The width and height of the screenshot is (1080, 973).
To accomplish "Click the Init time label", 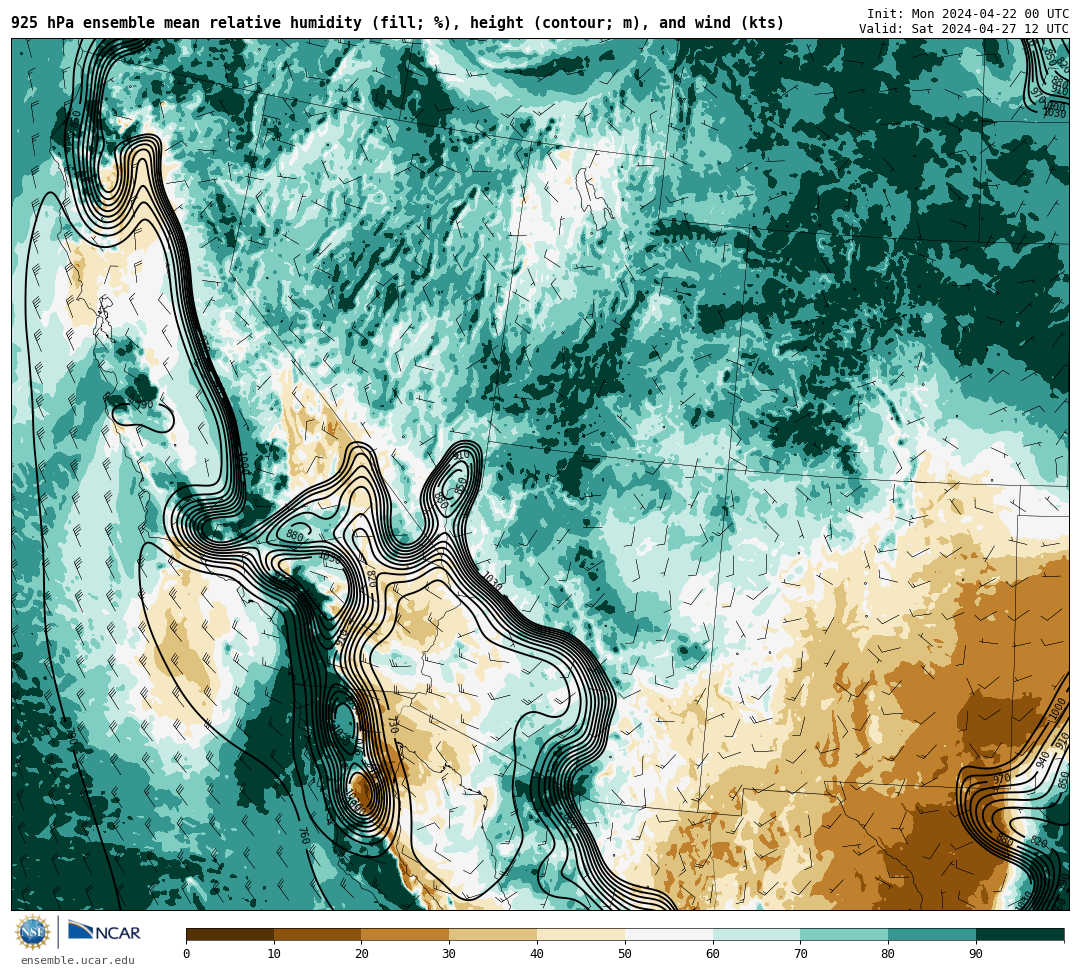I will (x=968, y=14).
